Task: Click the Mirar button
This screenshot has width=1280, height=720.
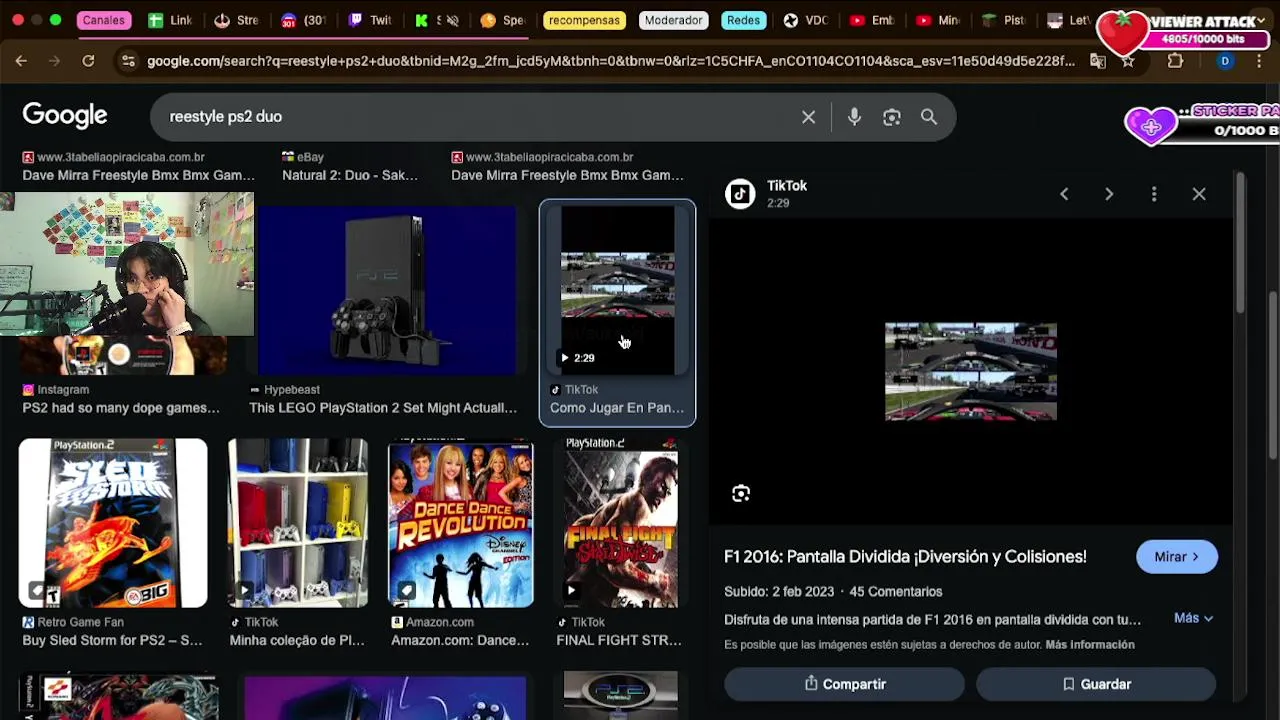Action: [1177, 557]
